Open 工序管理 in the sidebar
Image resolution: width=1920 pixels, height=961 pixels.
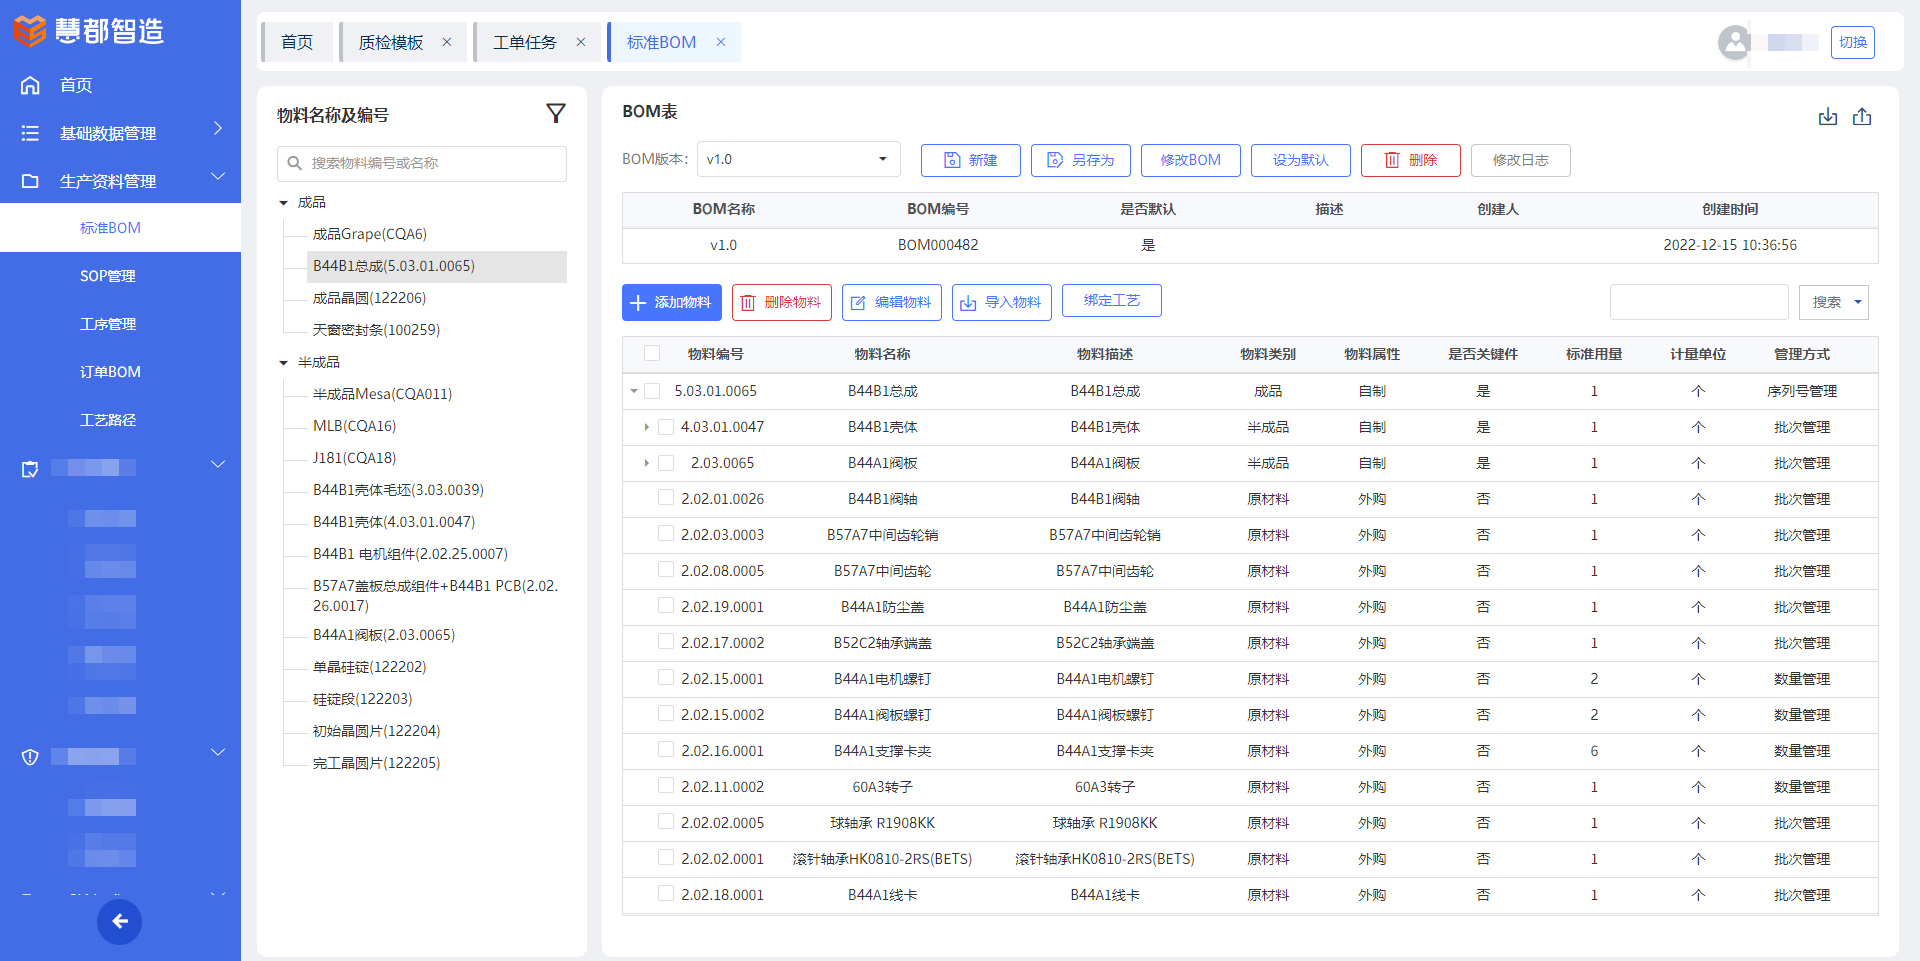(x=108, y=324)
